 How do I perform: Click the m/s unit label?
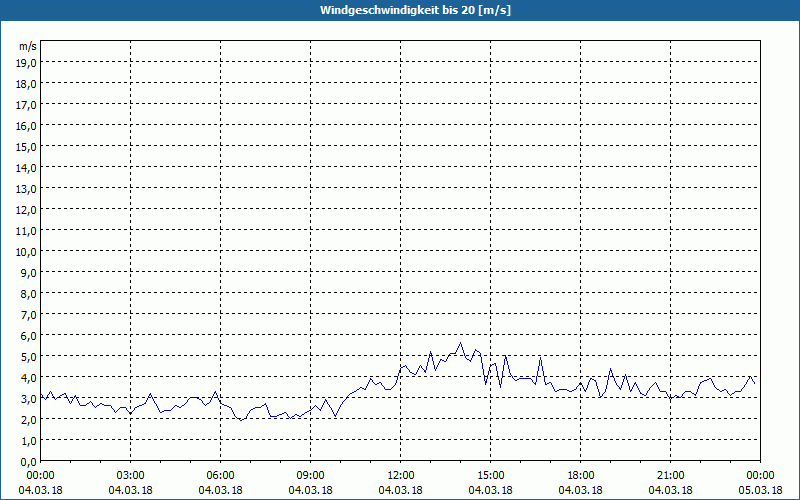pos(28,47)
